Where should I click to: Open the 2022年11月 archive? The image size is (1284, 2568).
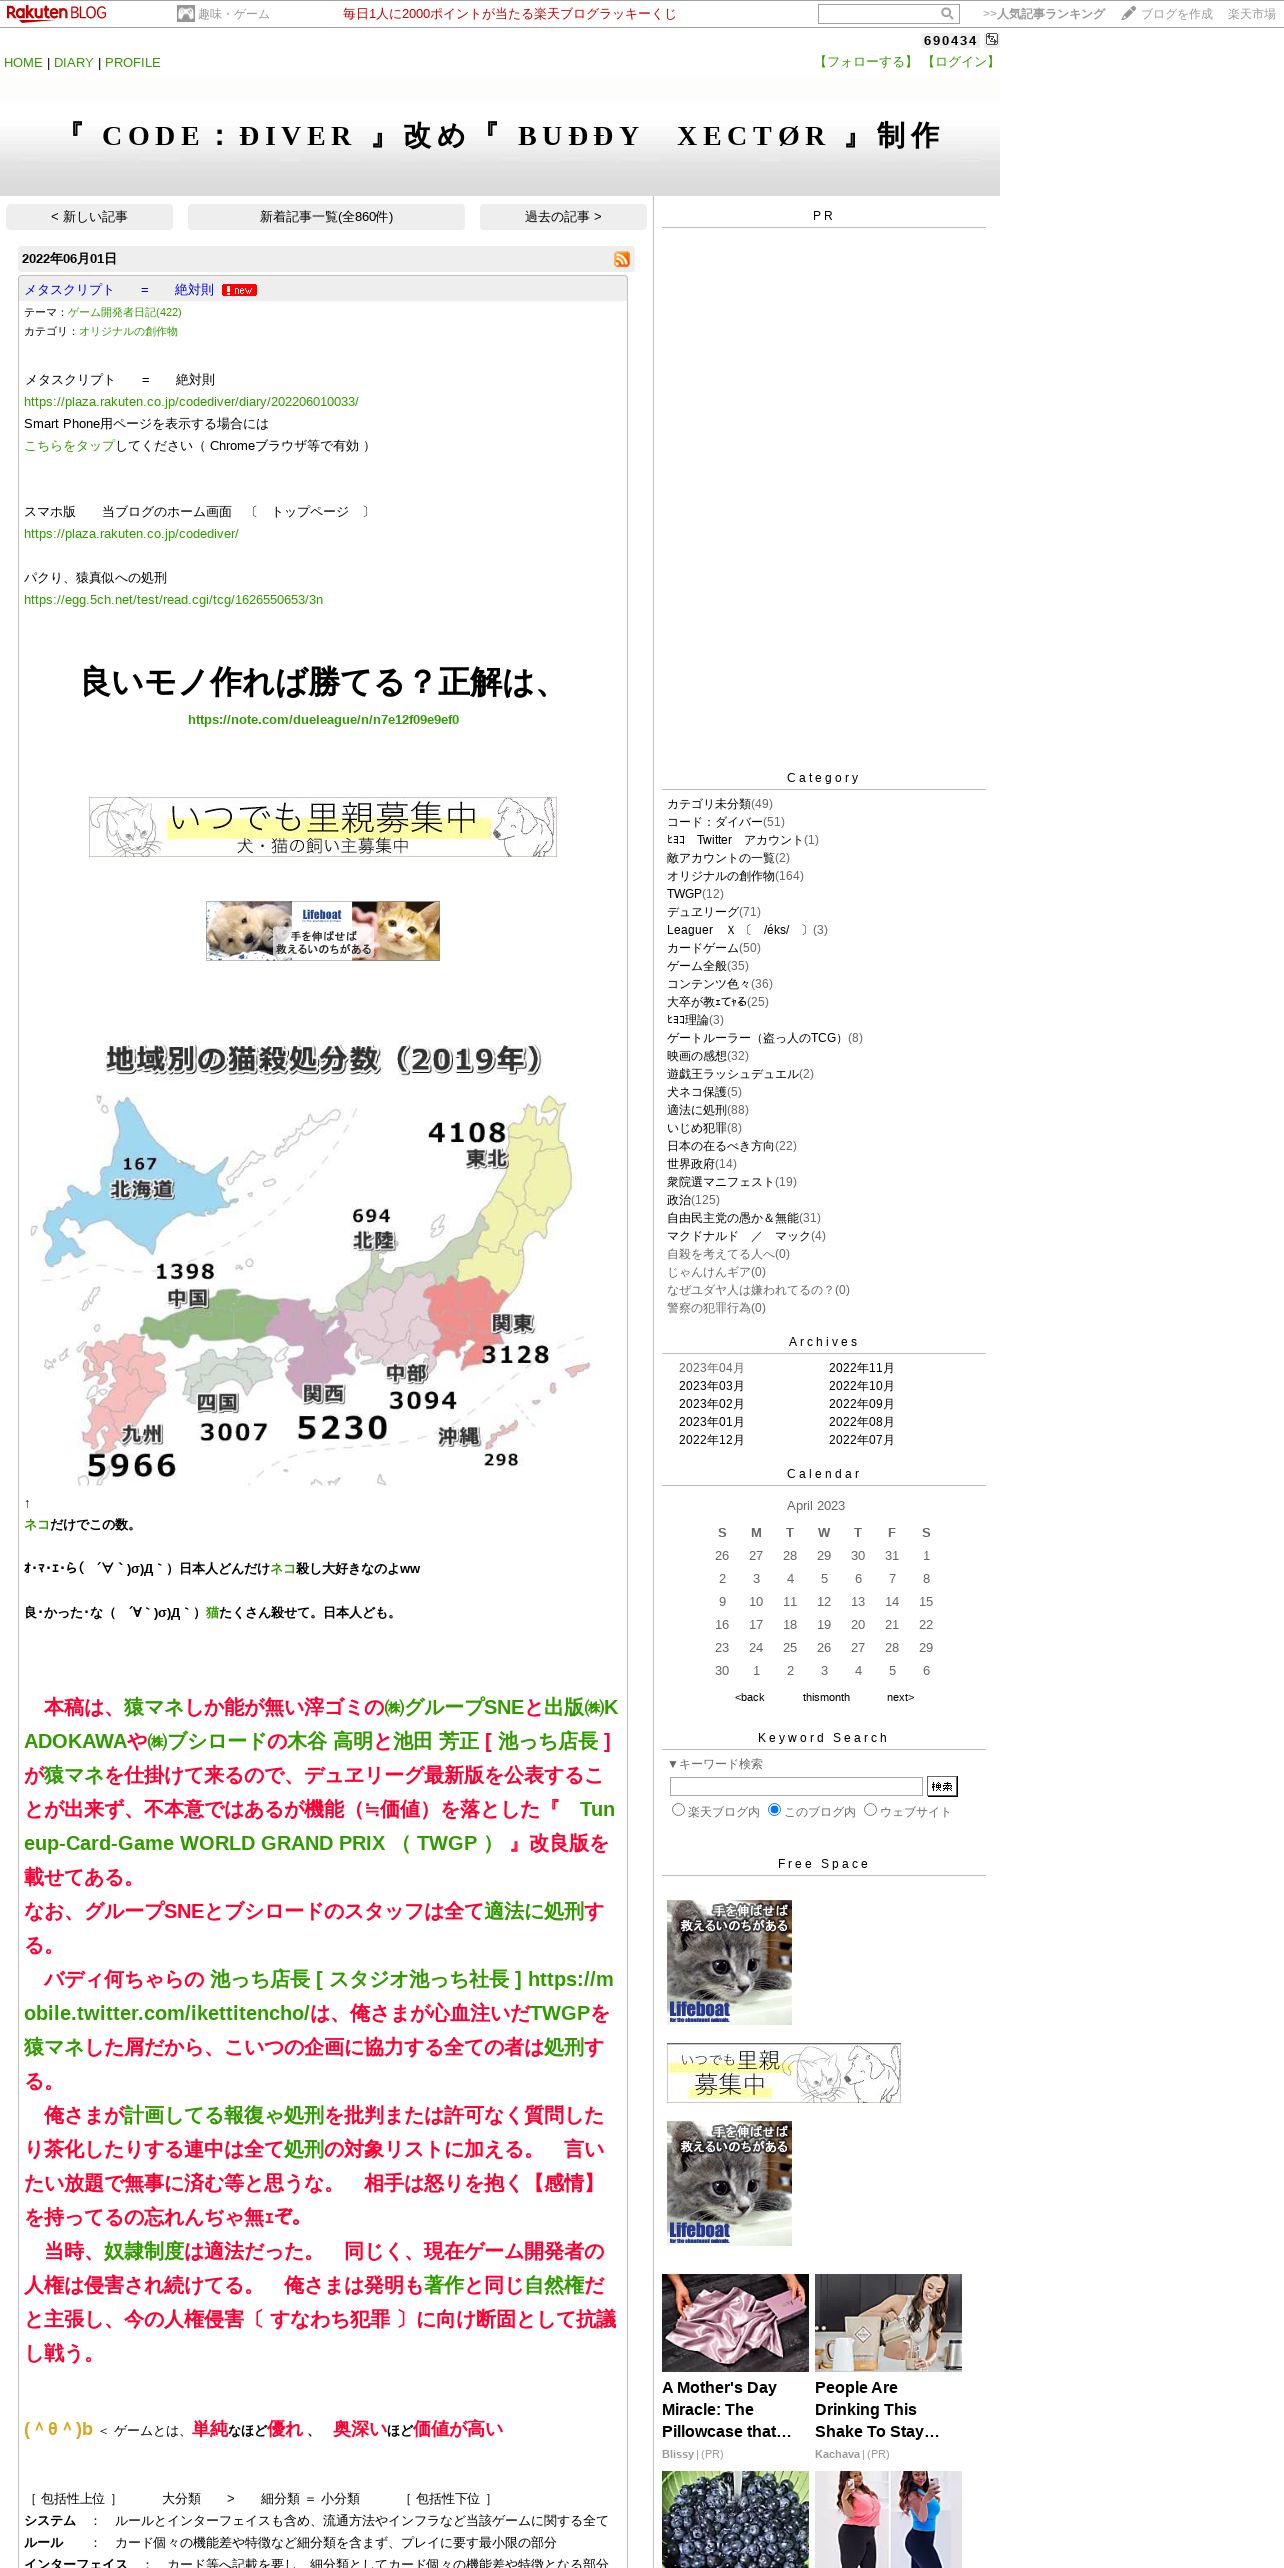click(x=861, y=1368)
